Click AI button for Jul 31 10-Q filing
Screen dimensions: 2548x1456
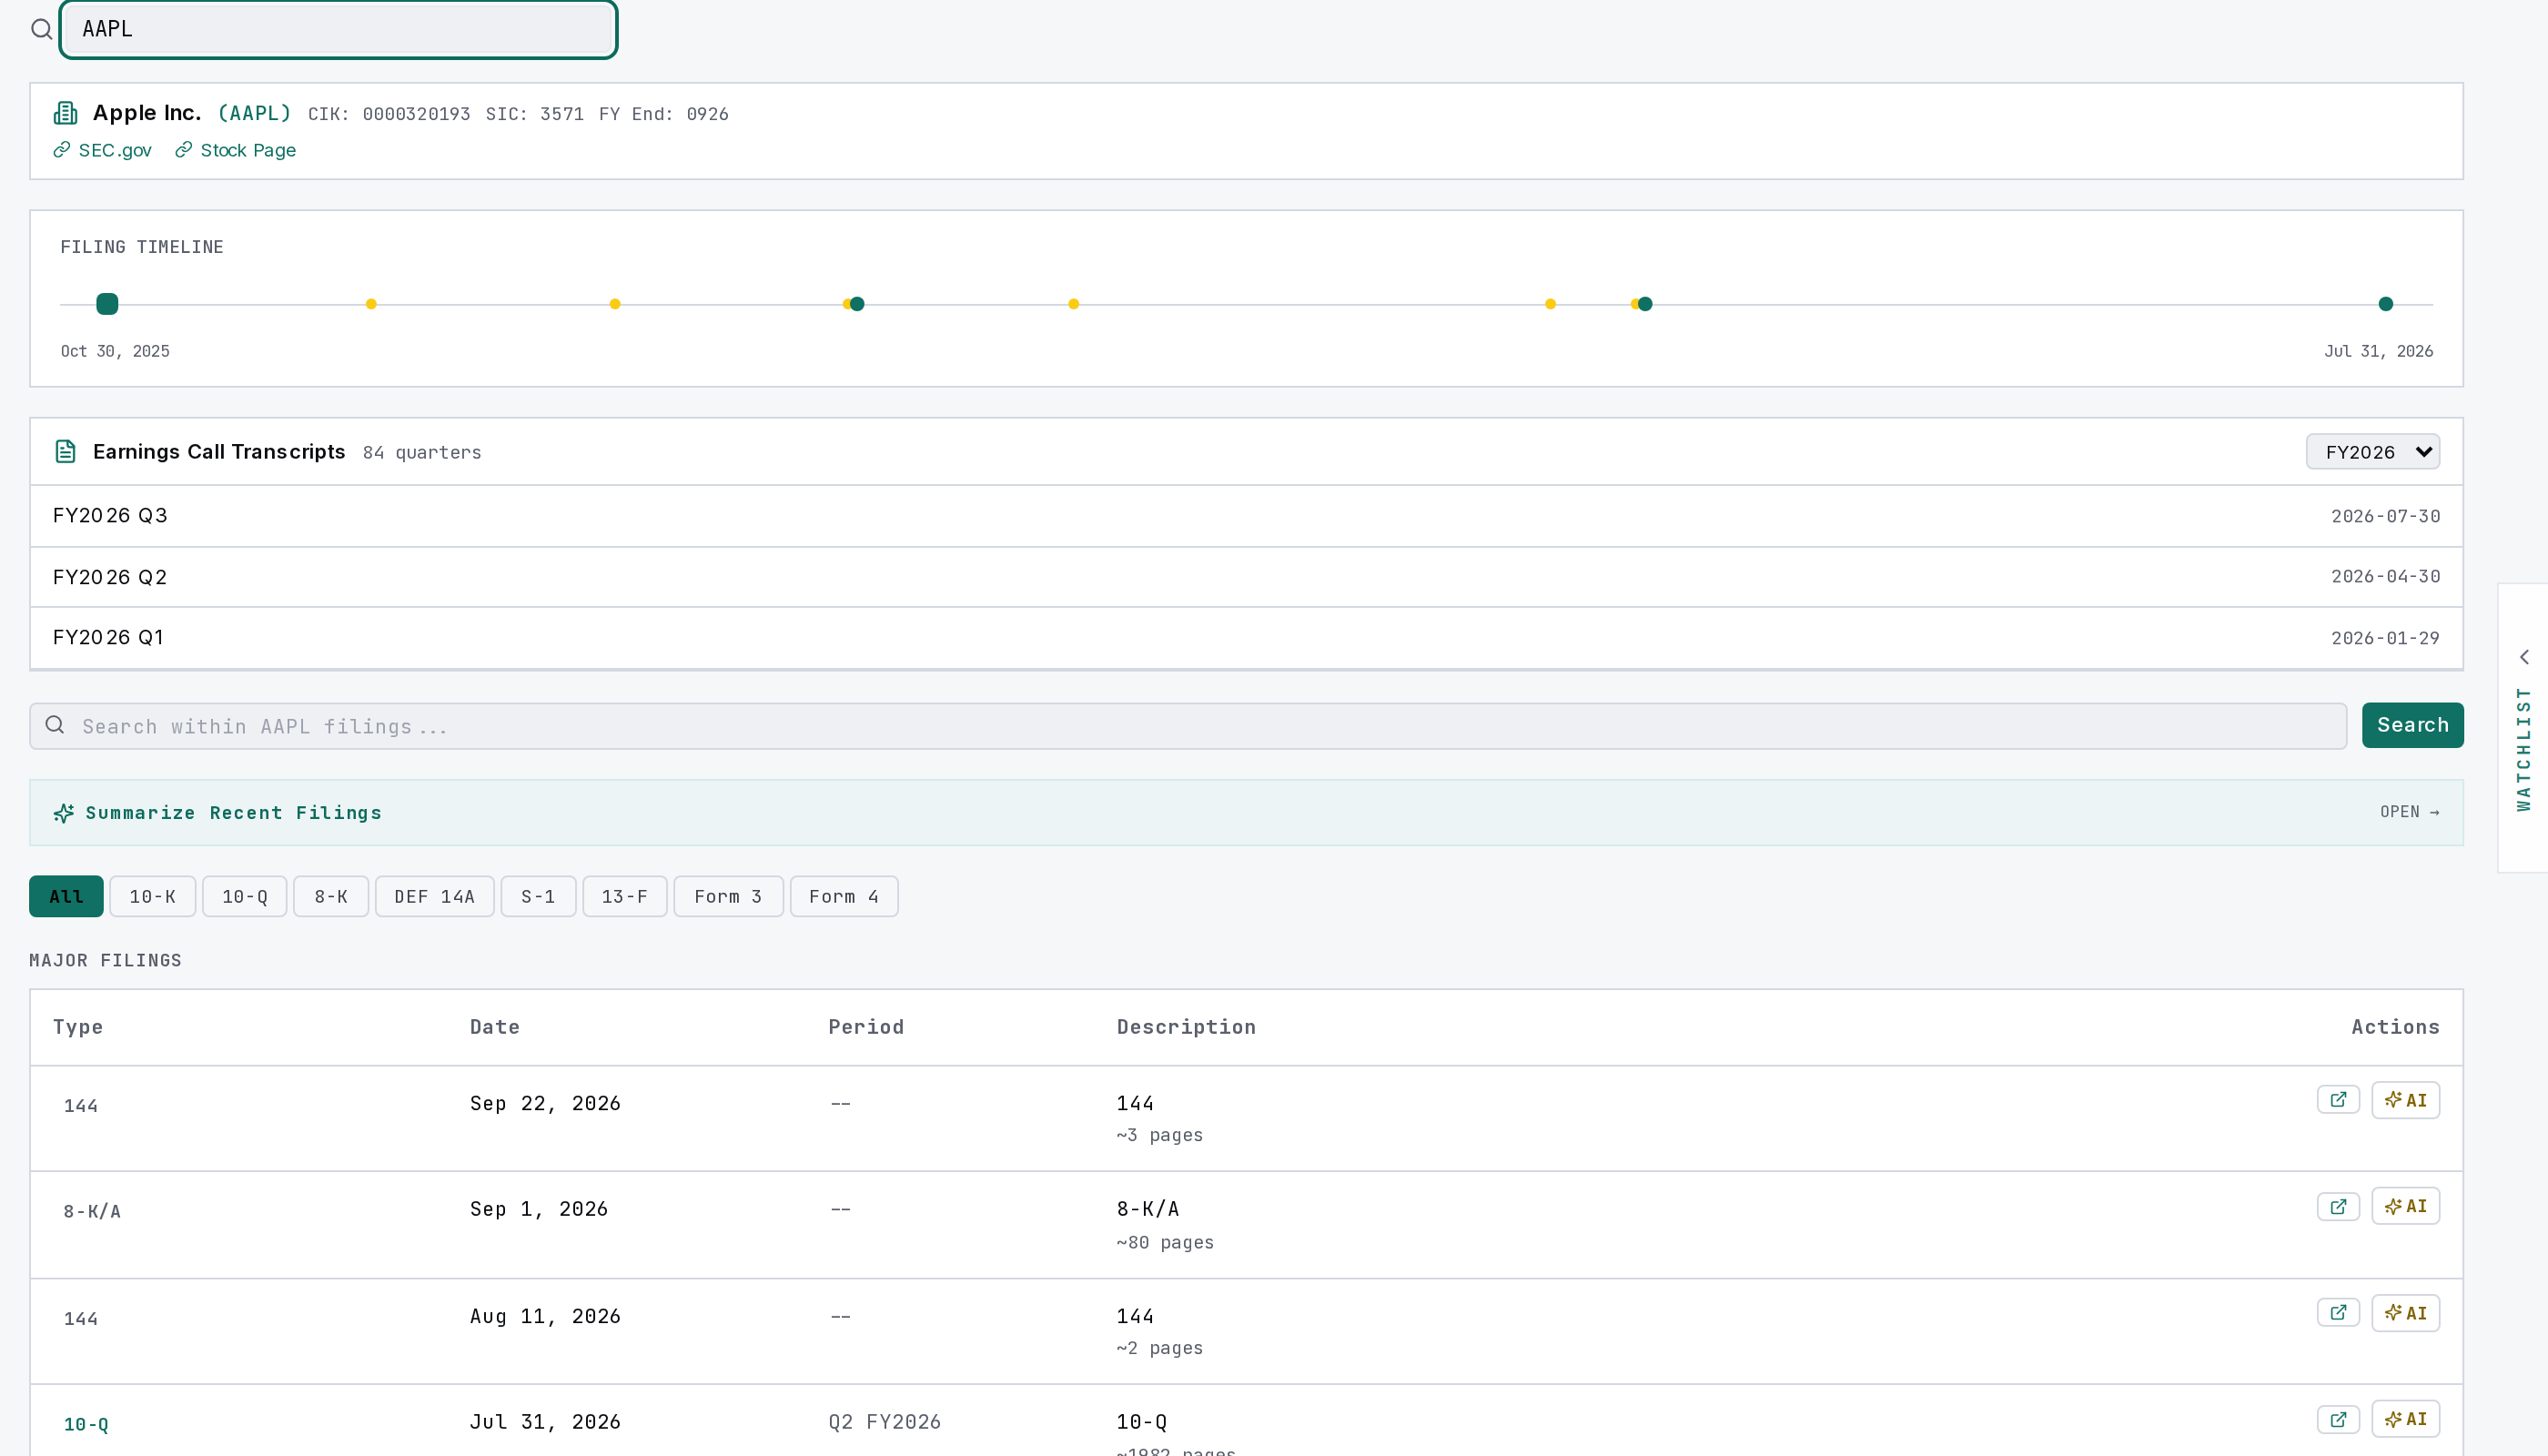[2405, 1419]
